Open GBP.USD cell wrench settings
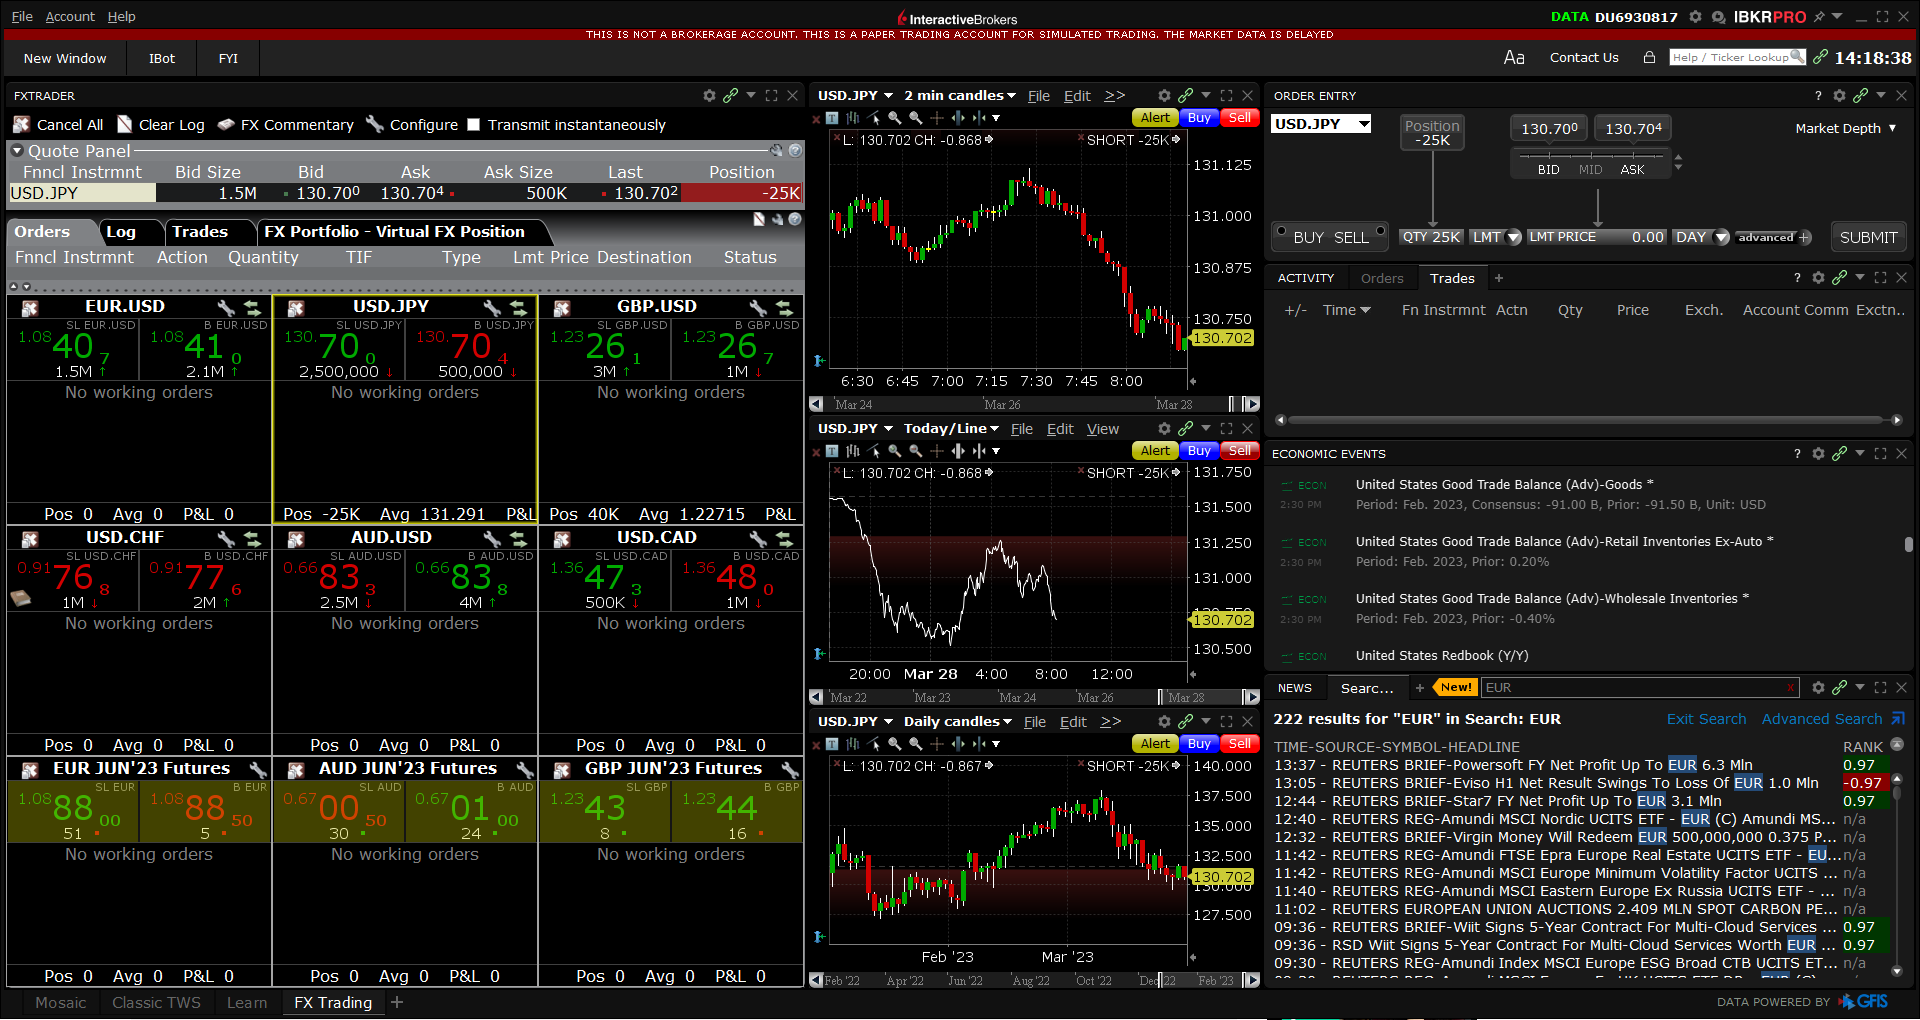1920x1020 pixels. [x=758, y=308]
